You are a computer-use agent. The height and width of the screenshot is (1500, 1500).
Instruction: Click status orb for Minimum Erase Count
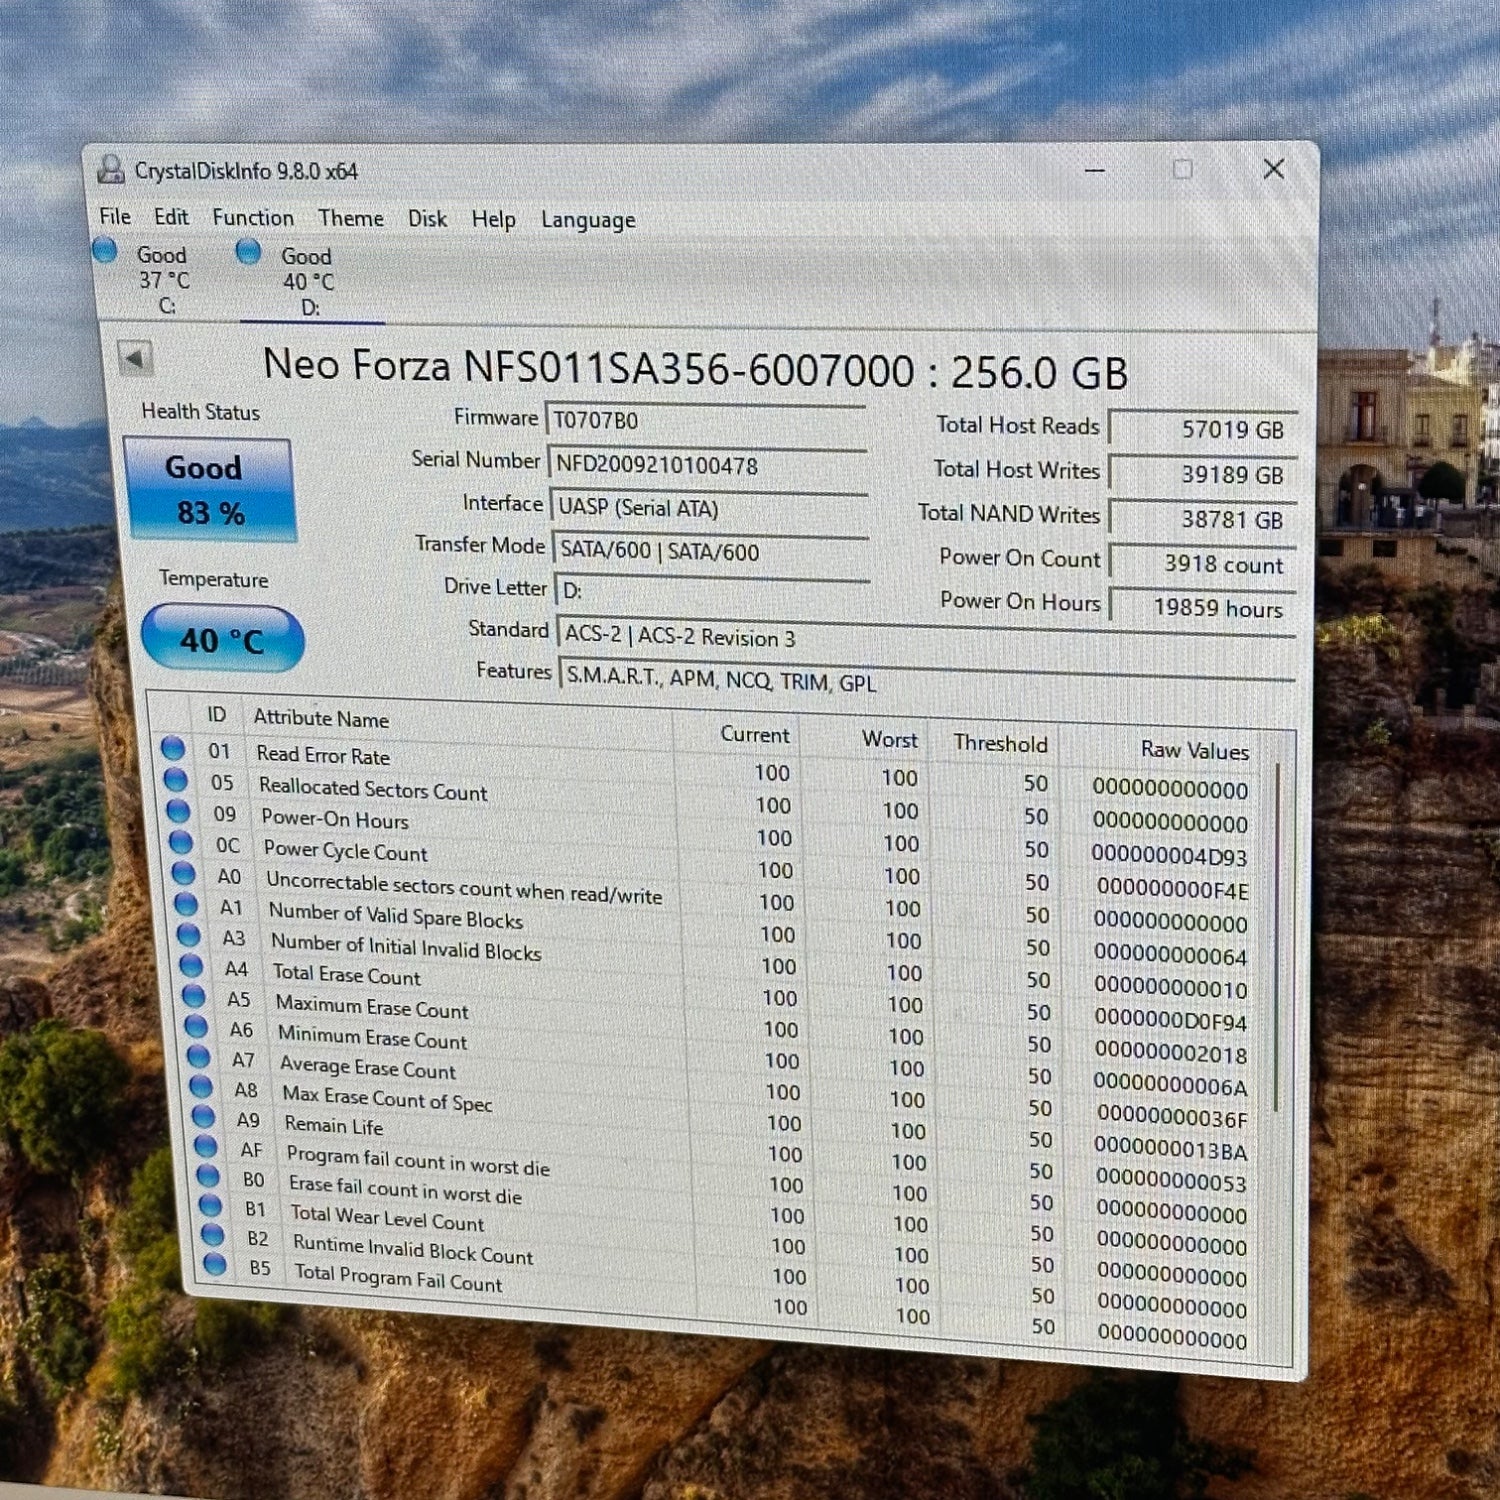pos(196,1026)
